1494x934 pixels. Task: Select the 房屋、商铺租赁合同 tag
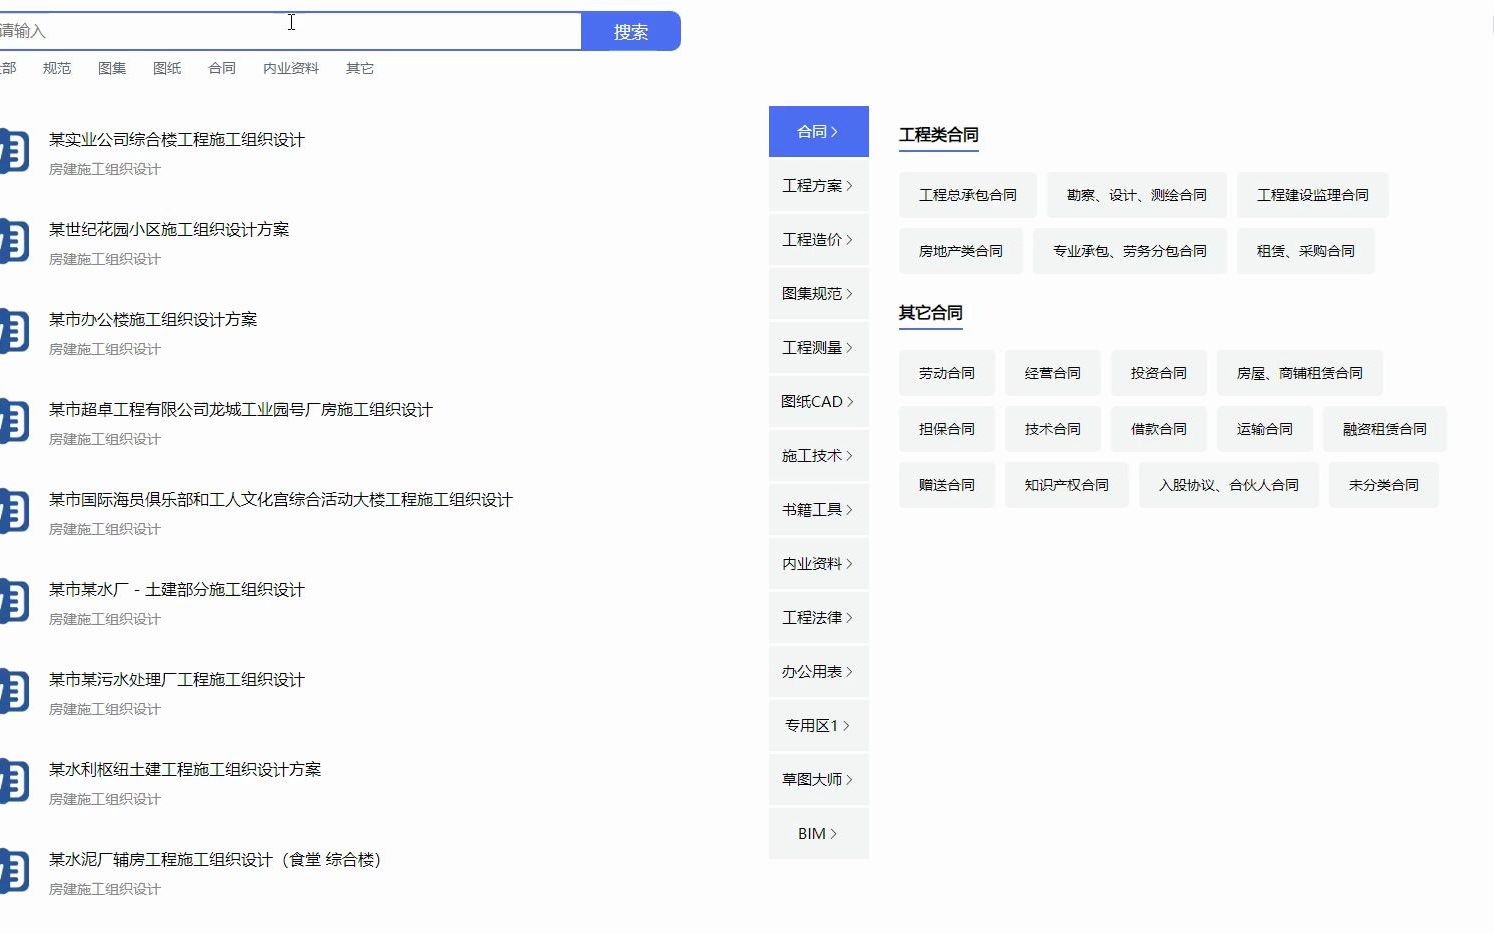[1300, 373]
